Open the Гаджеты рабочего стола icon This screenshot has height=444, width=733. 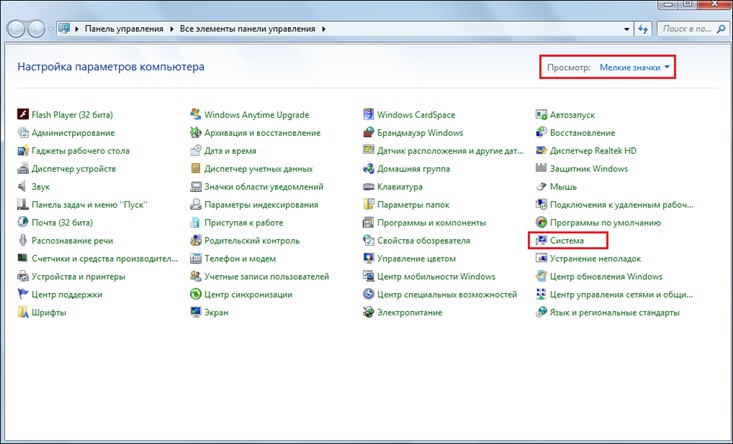pyautogui.click(x=23, y=150)
